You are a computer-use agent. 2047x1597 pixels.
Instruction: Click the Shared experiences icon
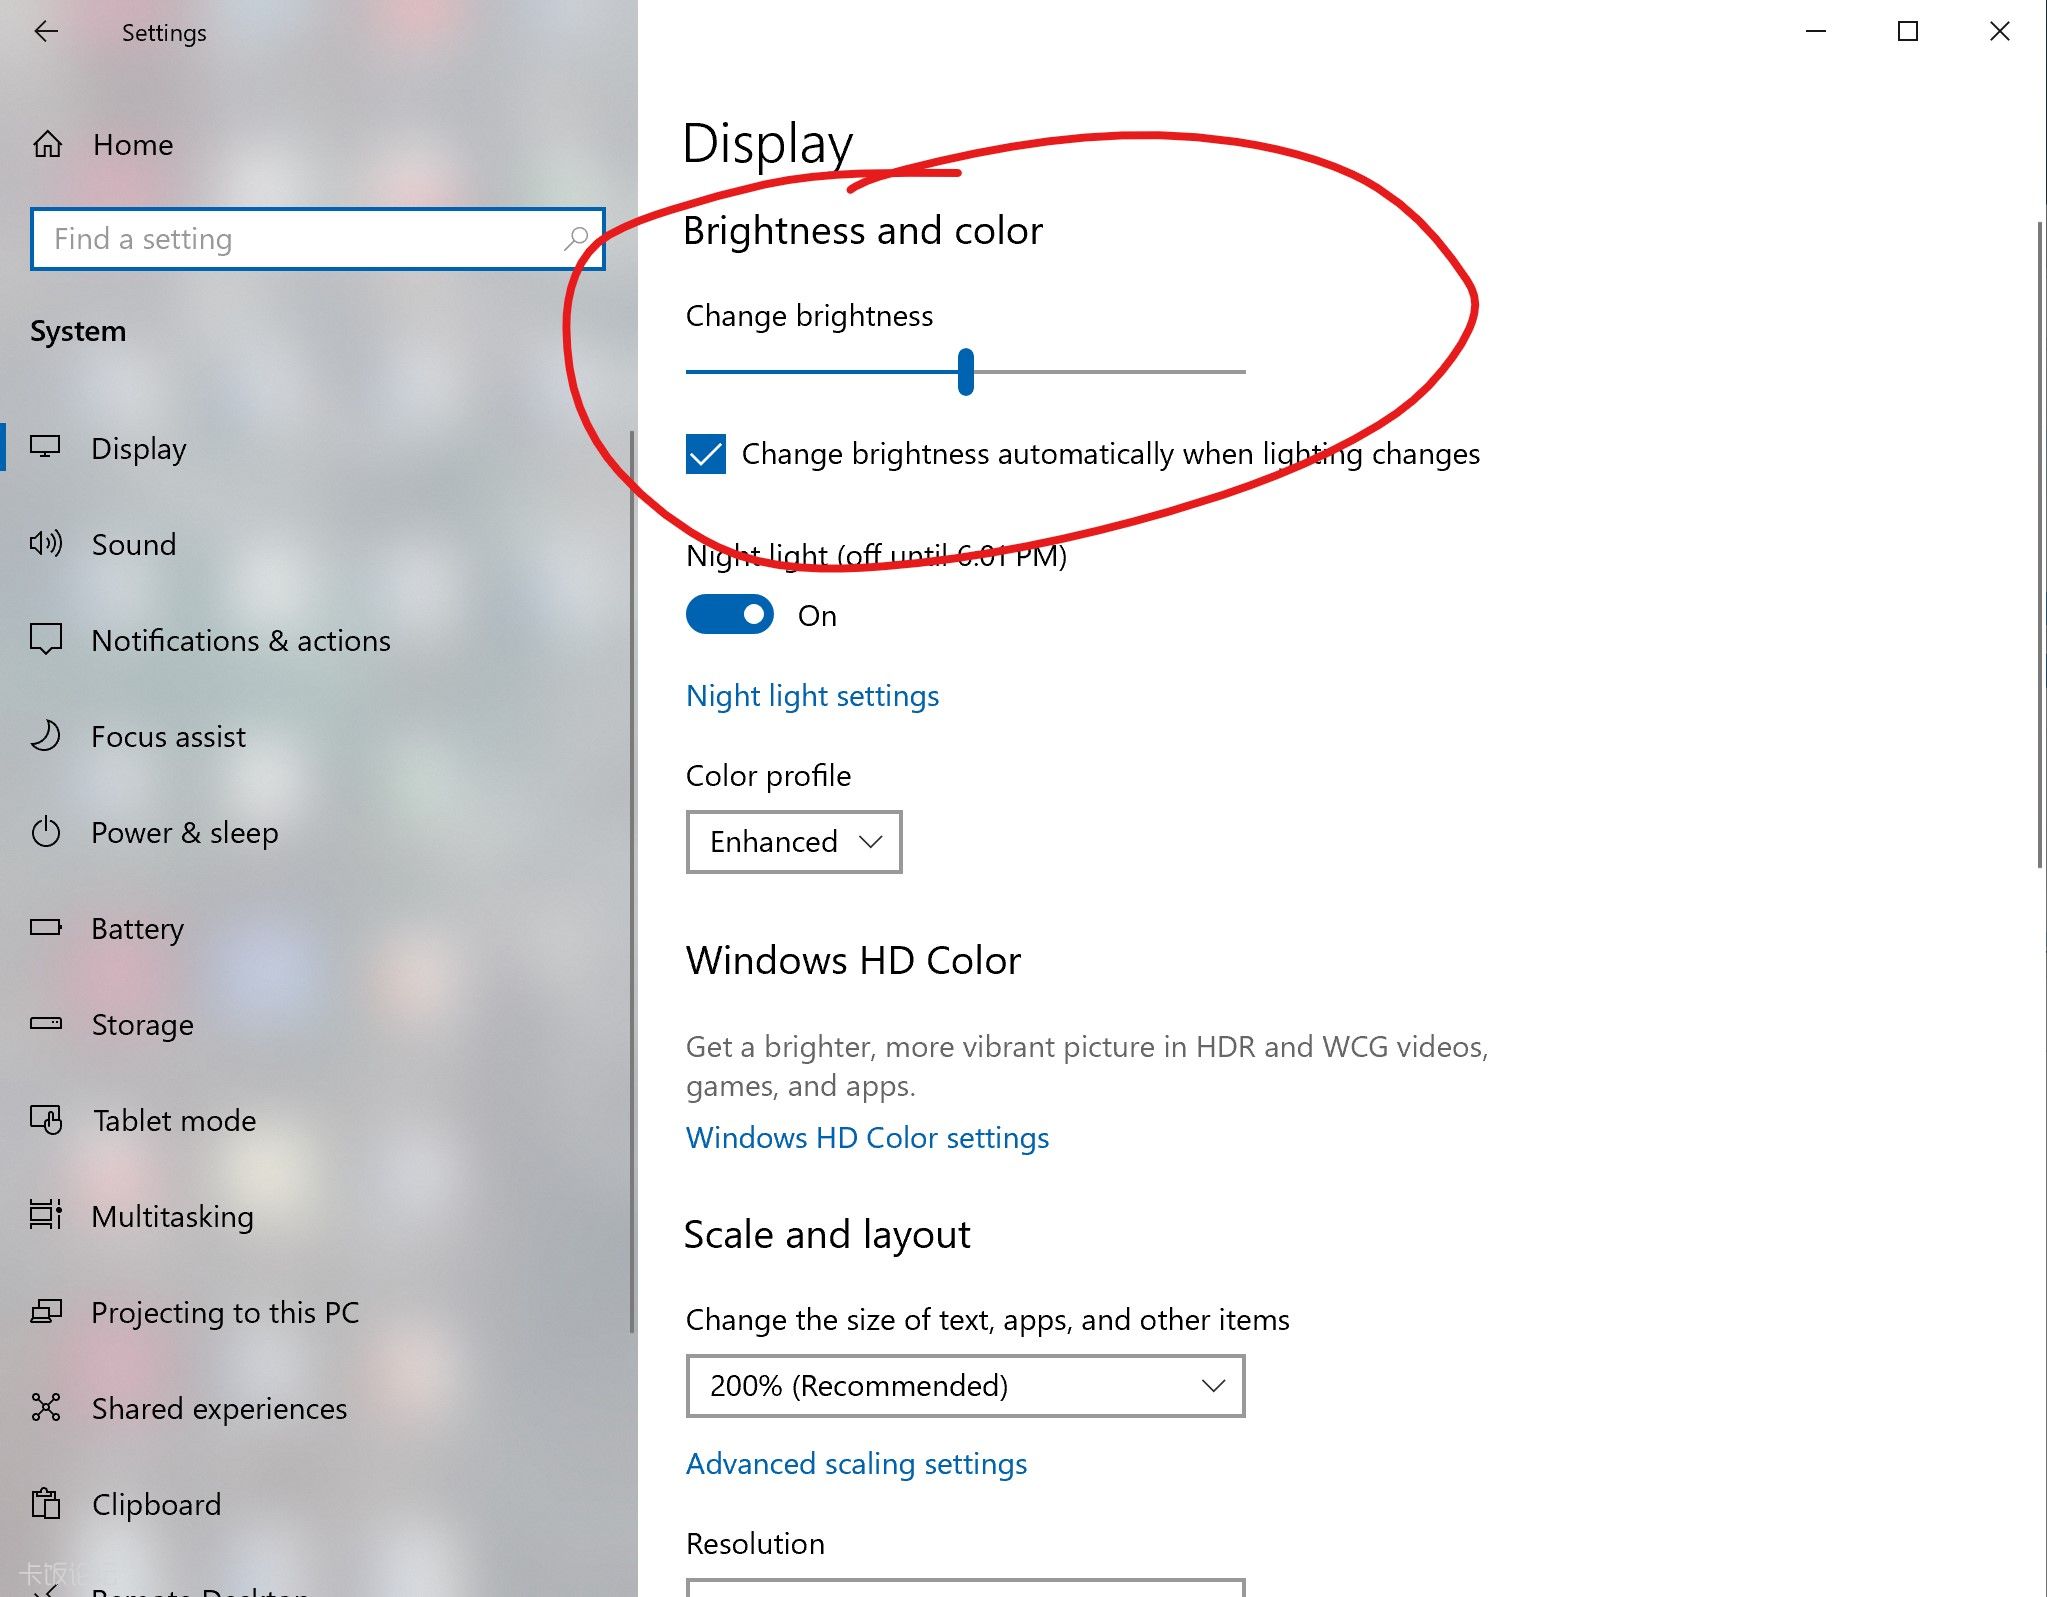tap(46, 1407)
